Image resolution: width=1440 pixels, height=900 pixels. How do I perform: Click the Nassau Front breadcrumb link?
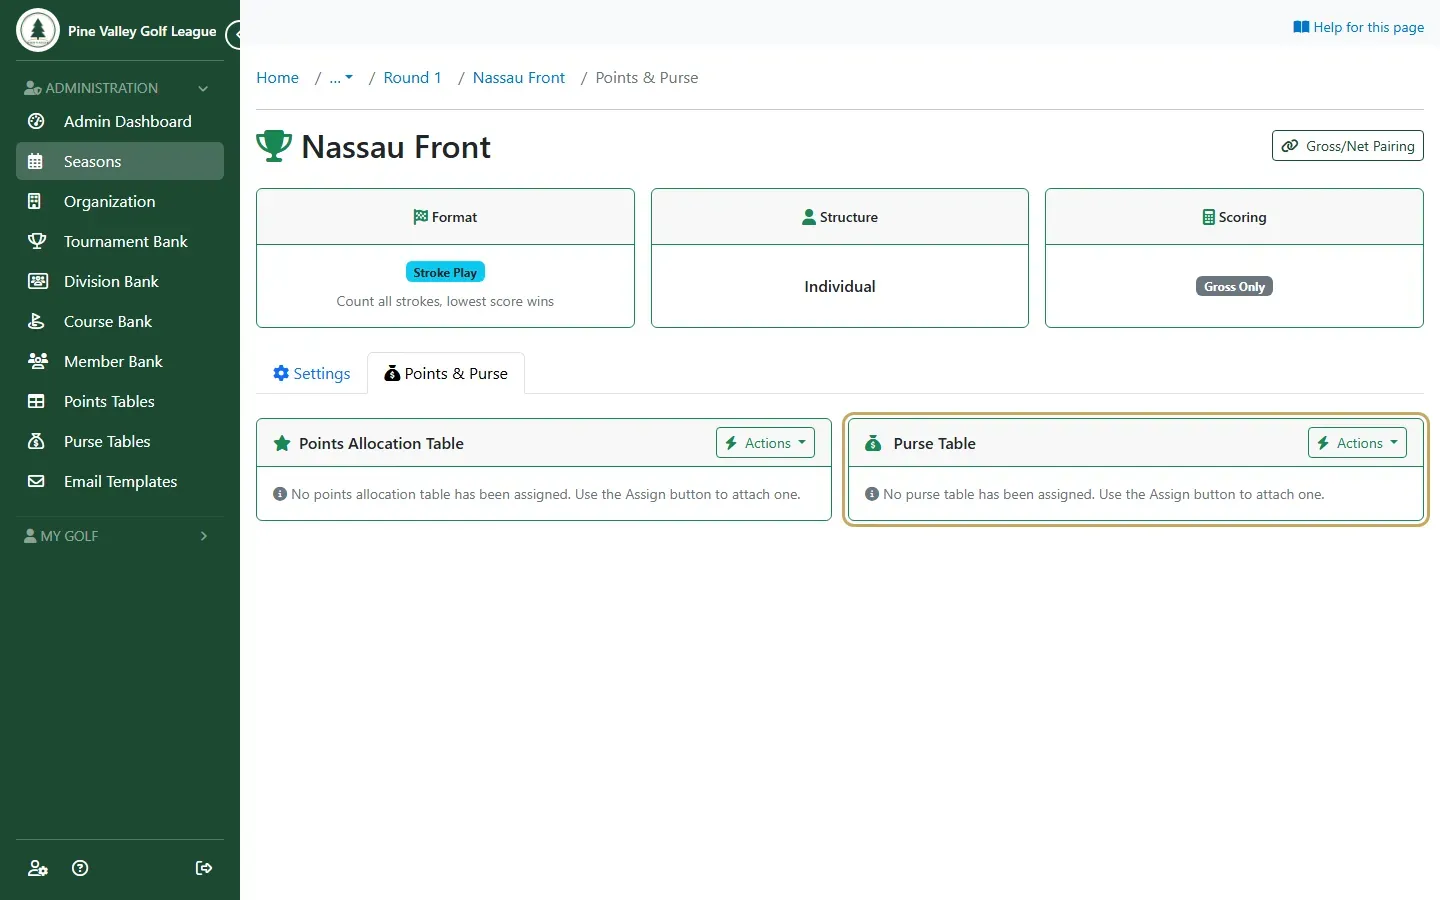[518, 78]
